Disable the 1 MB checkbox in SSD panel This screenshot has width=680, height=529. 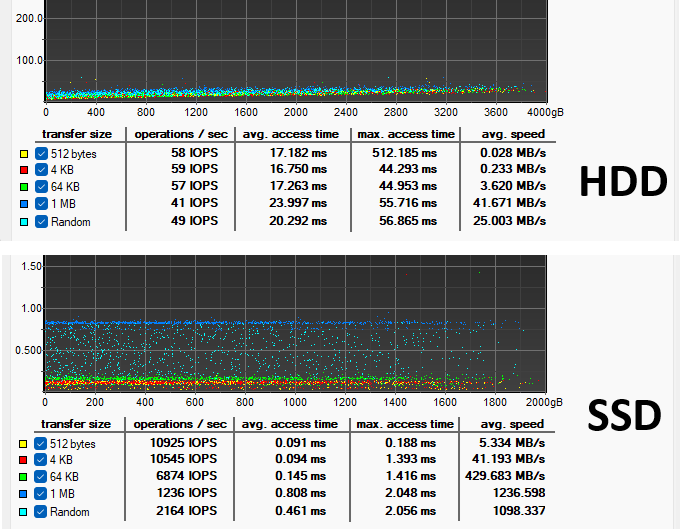(x=40, y=493)
